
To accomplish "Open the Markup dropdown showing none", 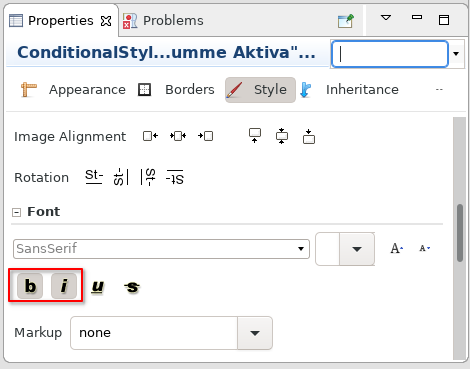I will (171, 333).
